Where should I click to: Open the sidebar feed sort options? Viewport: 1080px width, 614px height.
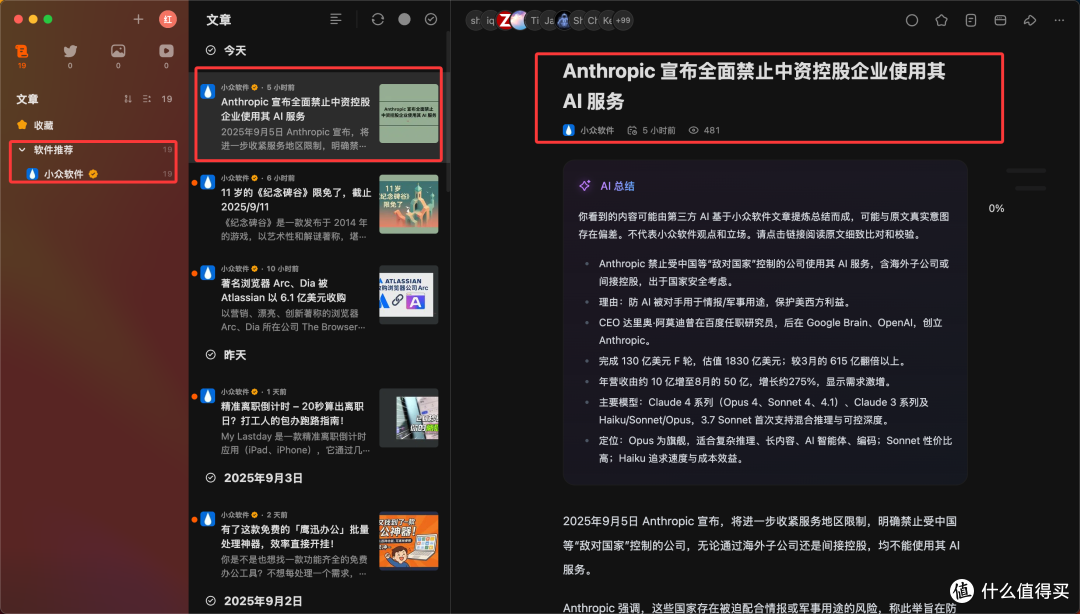pos(127,99)
